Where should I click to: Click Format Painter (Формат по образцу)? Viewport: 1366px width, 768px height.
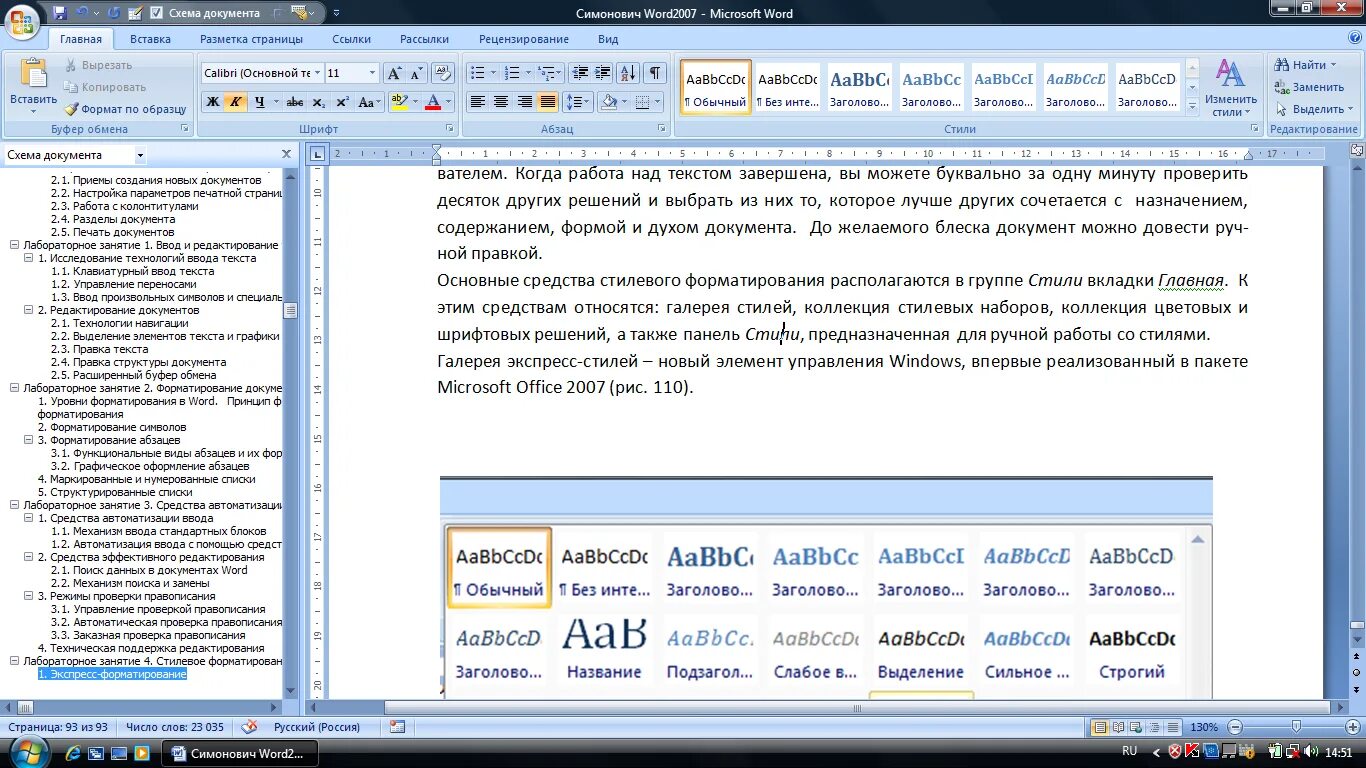126,109
